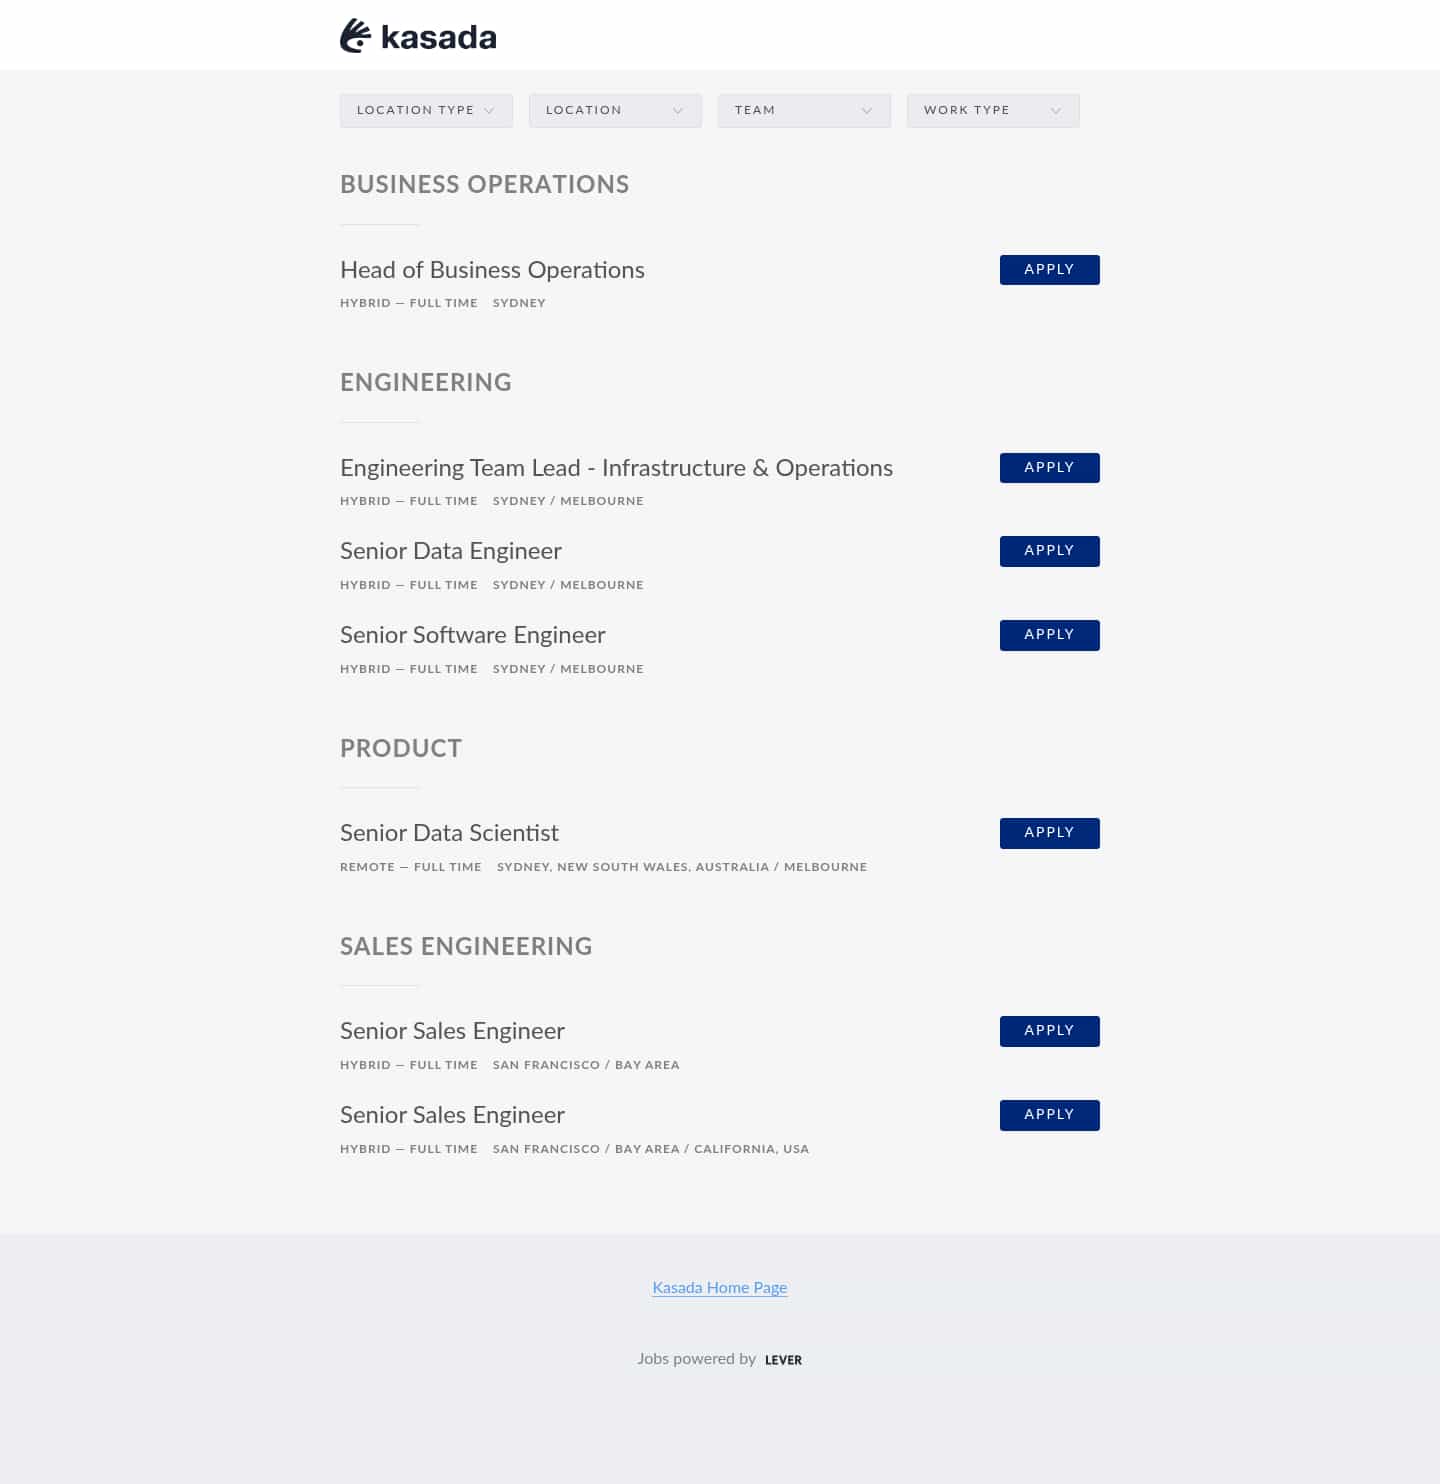
Task: Open the LOCATION TYPE filter dropdown
Action: pos(425,110)
